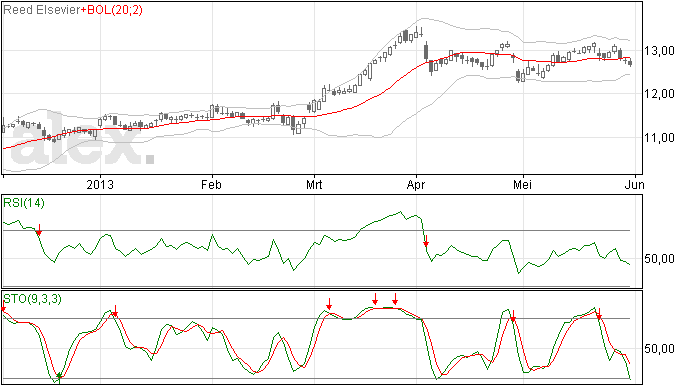Click the 50,00 label on STO panel

tap(659, 349)
